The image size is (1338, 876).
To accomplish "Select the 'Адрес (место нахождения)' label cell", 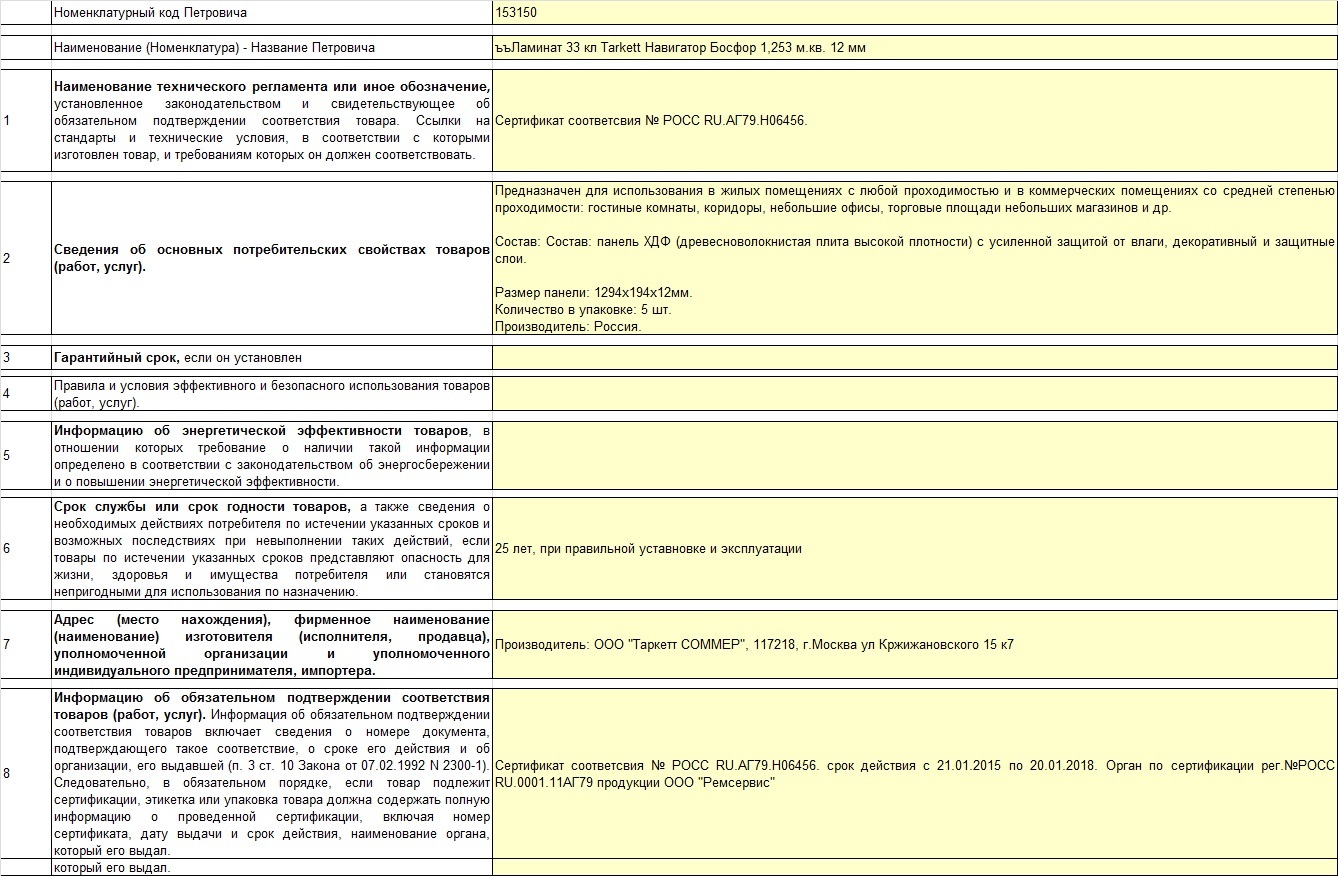I will pos(271,644).
